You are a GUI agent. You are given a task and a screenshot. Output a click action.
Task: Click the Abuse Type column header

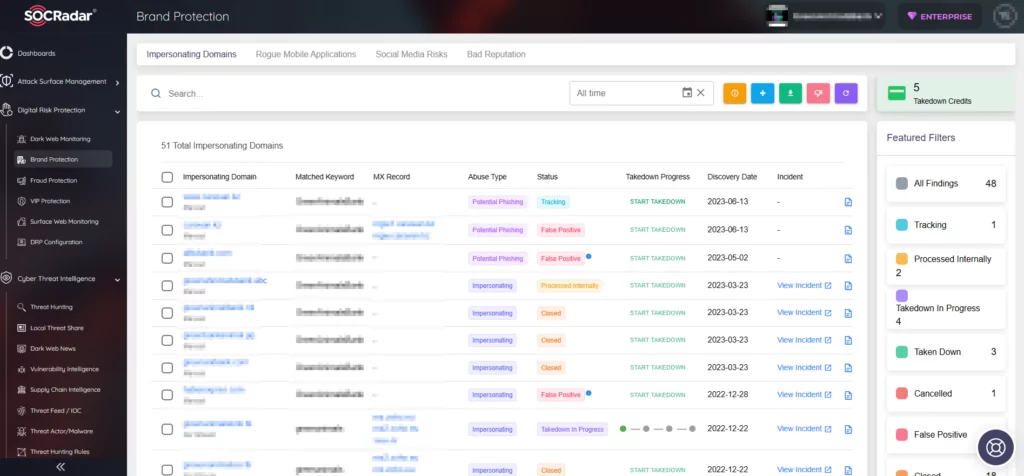487,177
